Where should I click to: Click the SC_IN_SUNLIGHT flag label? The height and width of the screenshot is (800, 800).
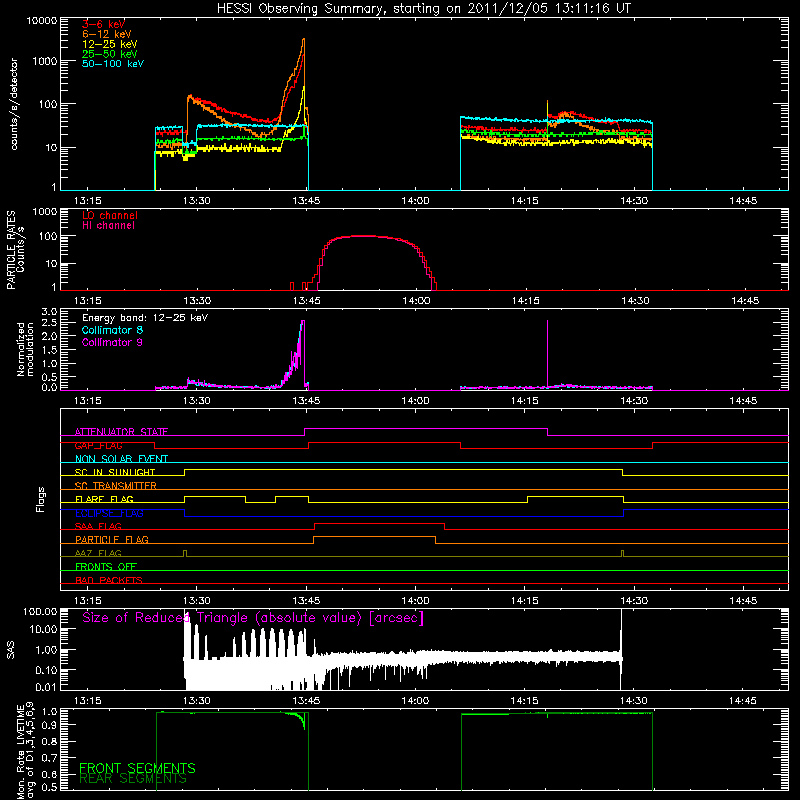pos(115,472)
